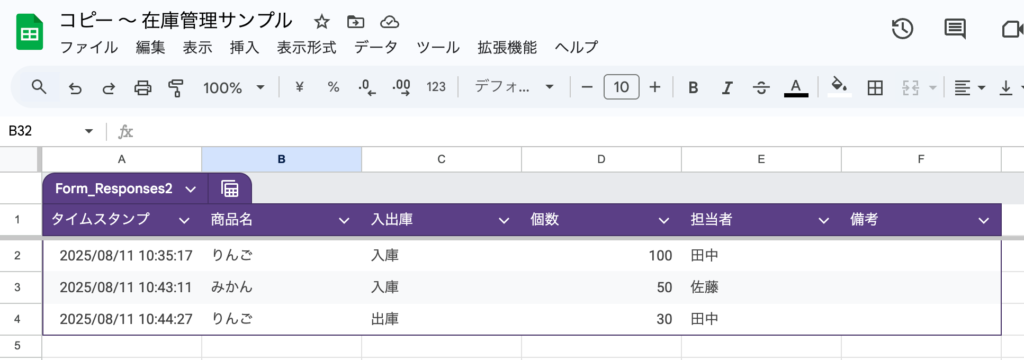Image resolution: width=1024 pixels, height=360 pixels.
Task: Click the borders grid icon
Action: [x=875, y=88]
